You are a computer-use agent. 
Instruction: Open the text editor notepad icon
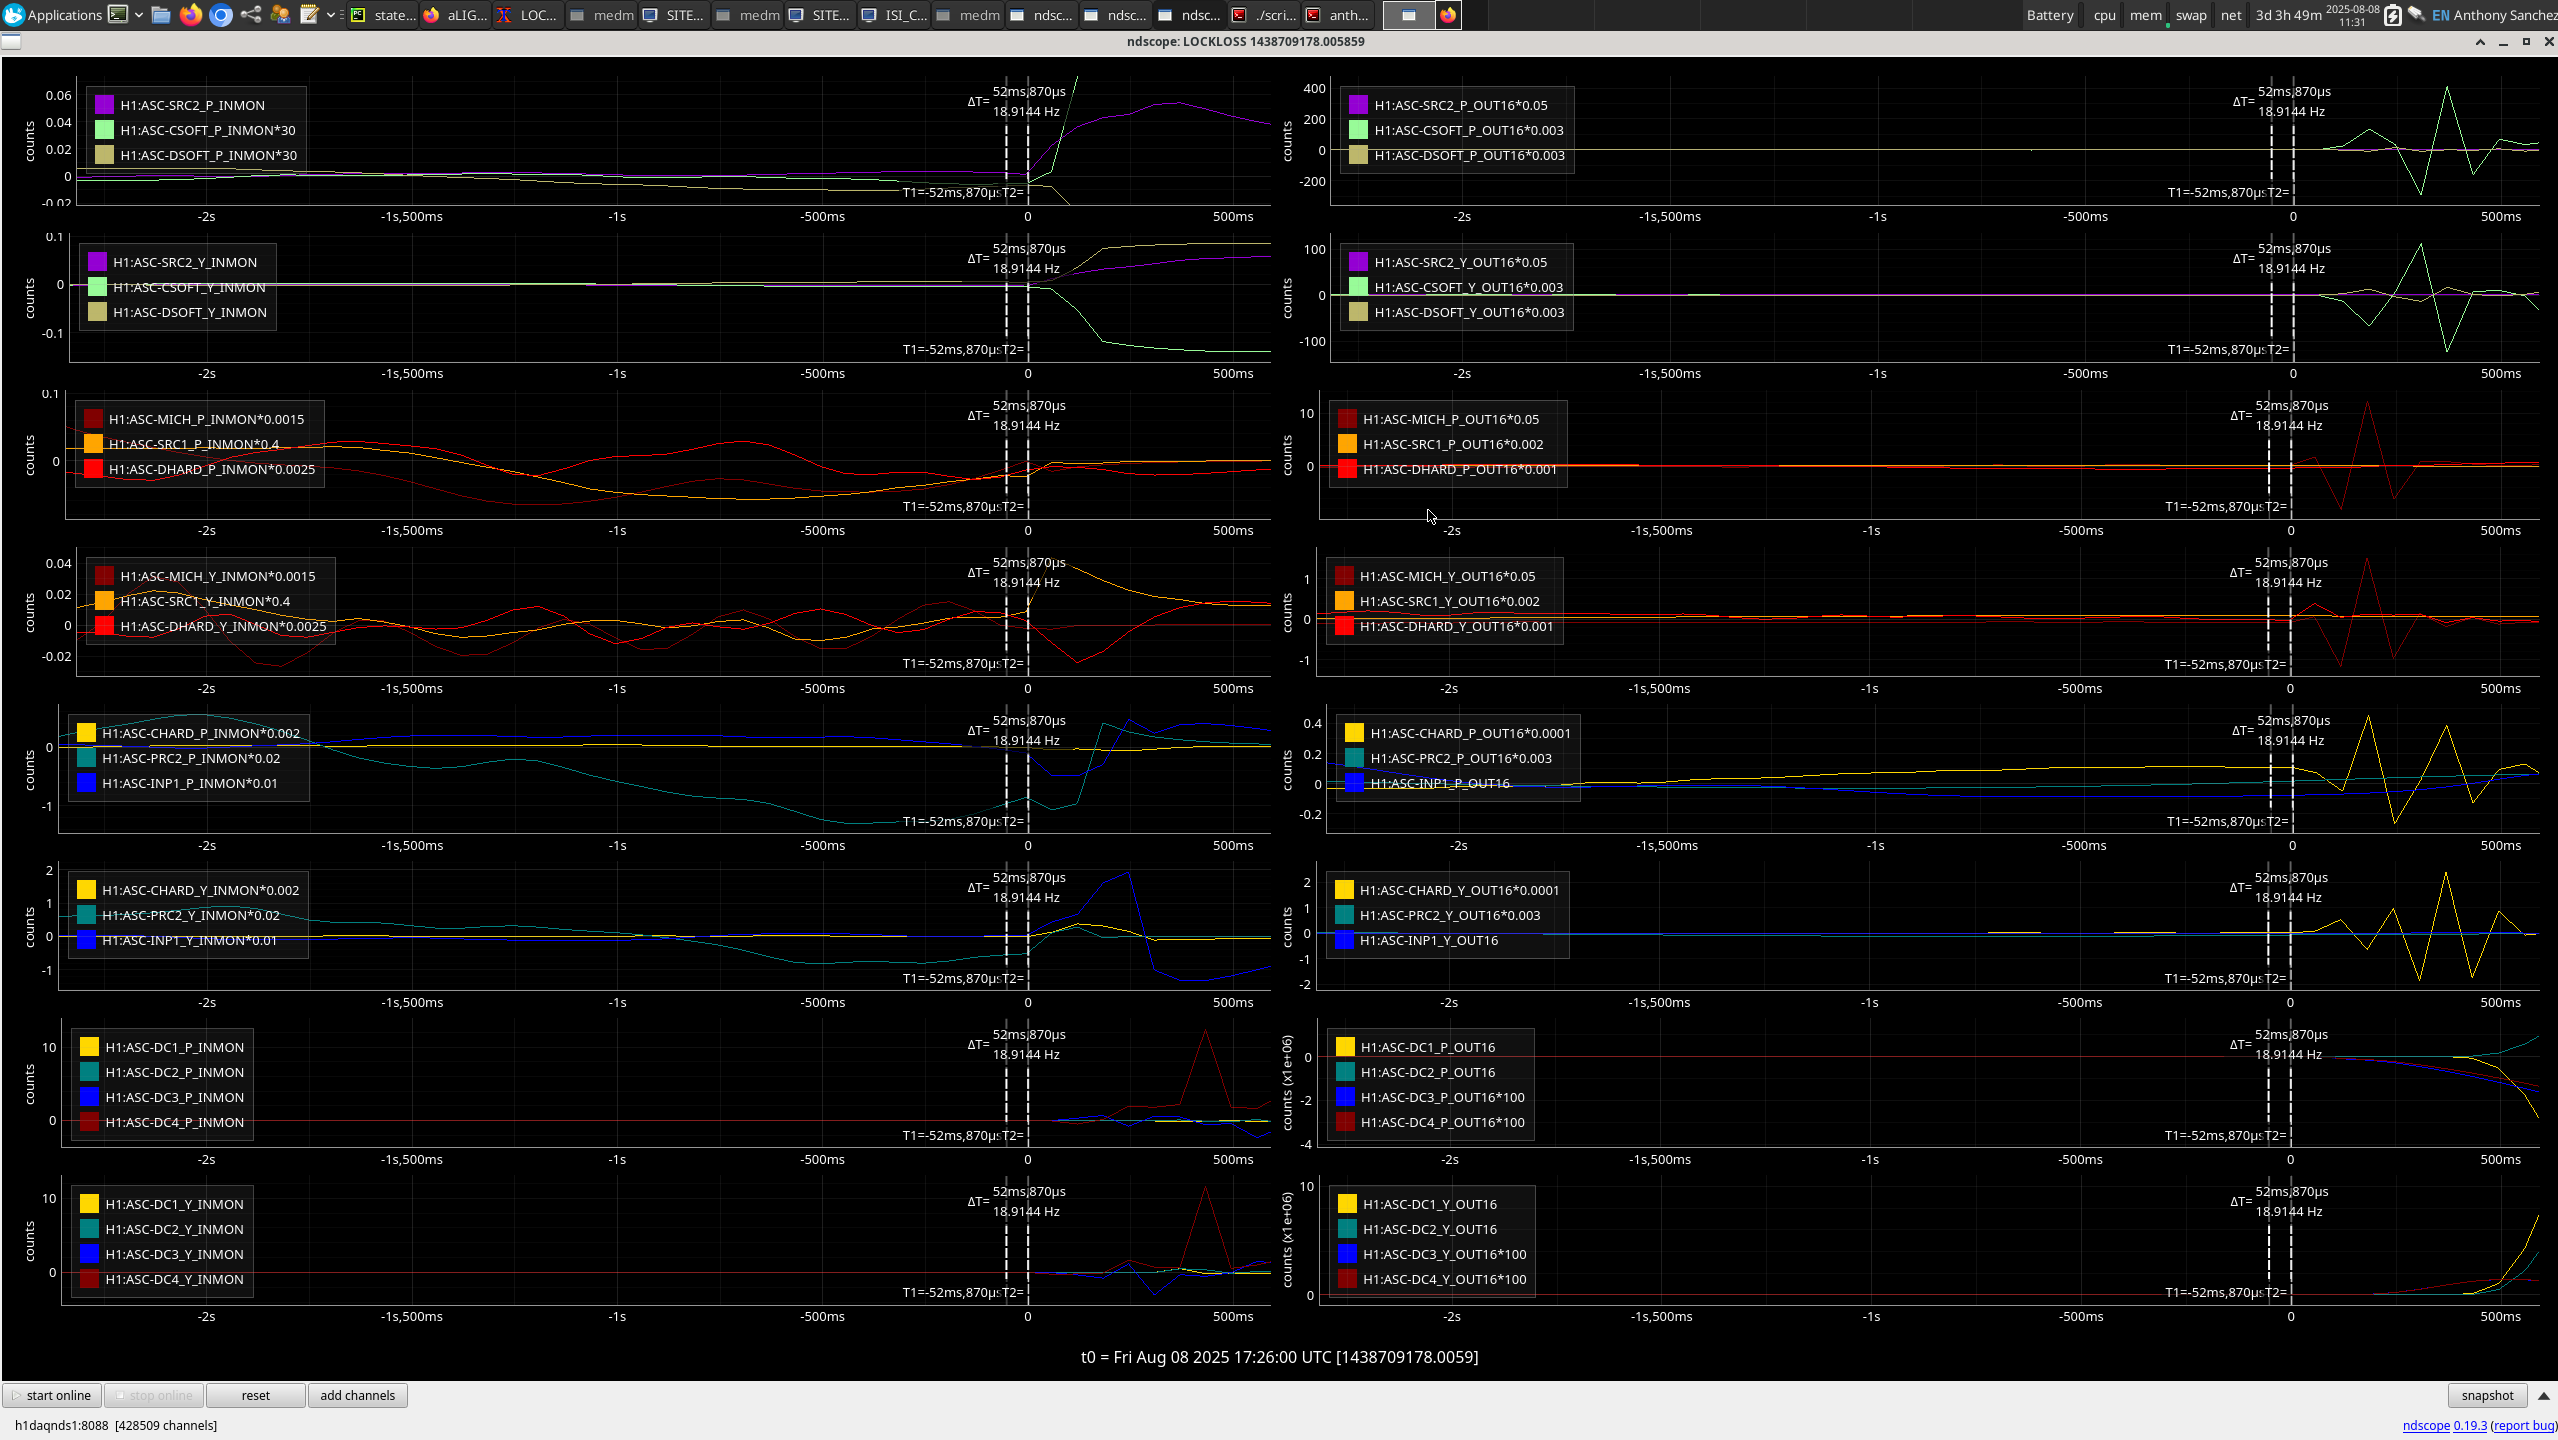309,15
